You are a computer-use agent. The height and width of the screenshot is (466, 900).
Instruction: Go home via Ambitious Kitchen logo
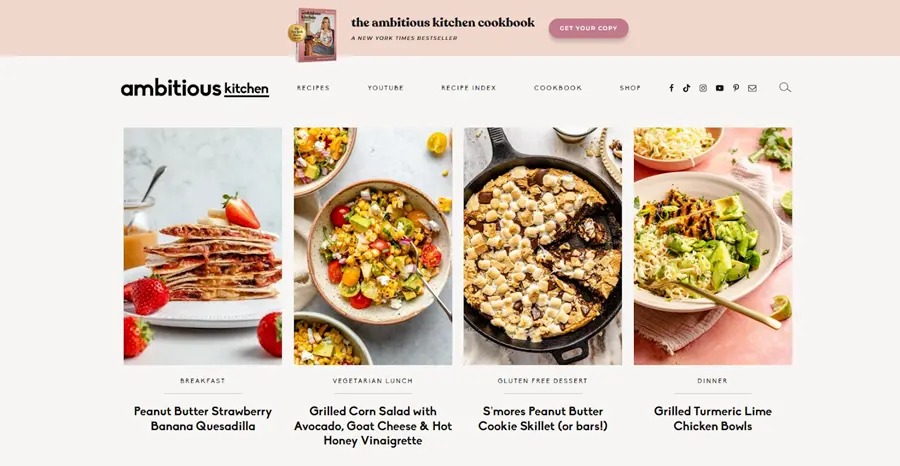pos(195,88)
